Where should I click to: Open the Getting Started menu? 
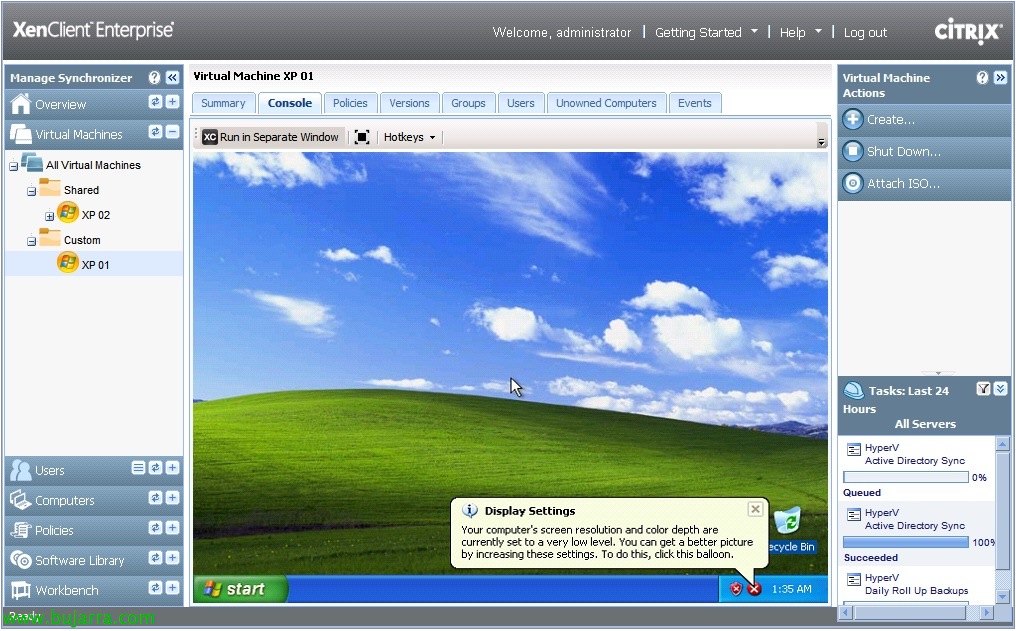point(706,32)
